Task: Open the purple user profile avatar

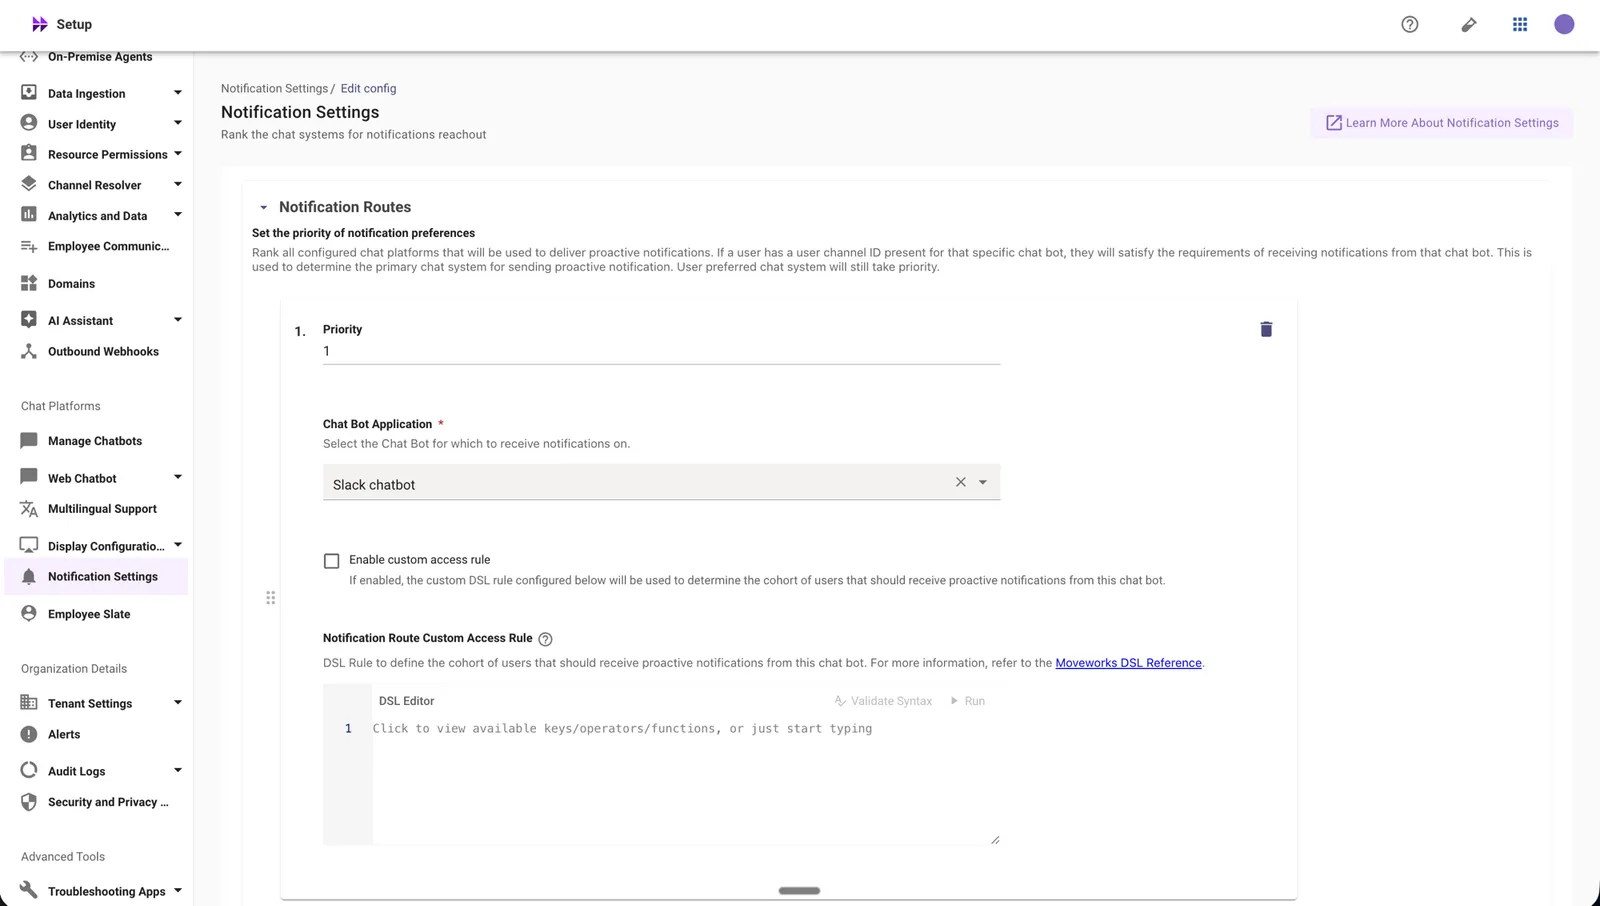Action: pos(1564,24)
